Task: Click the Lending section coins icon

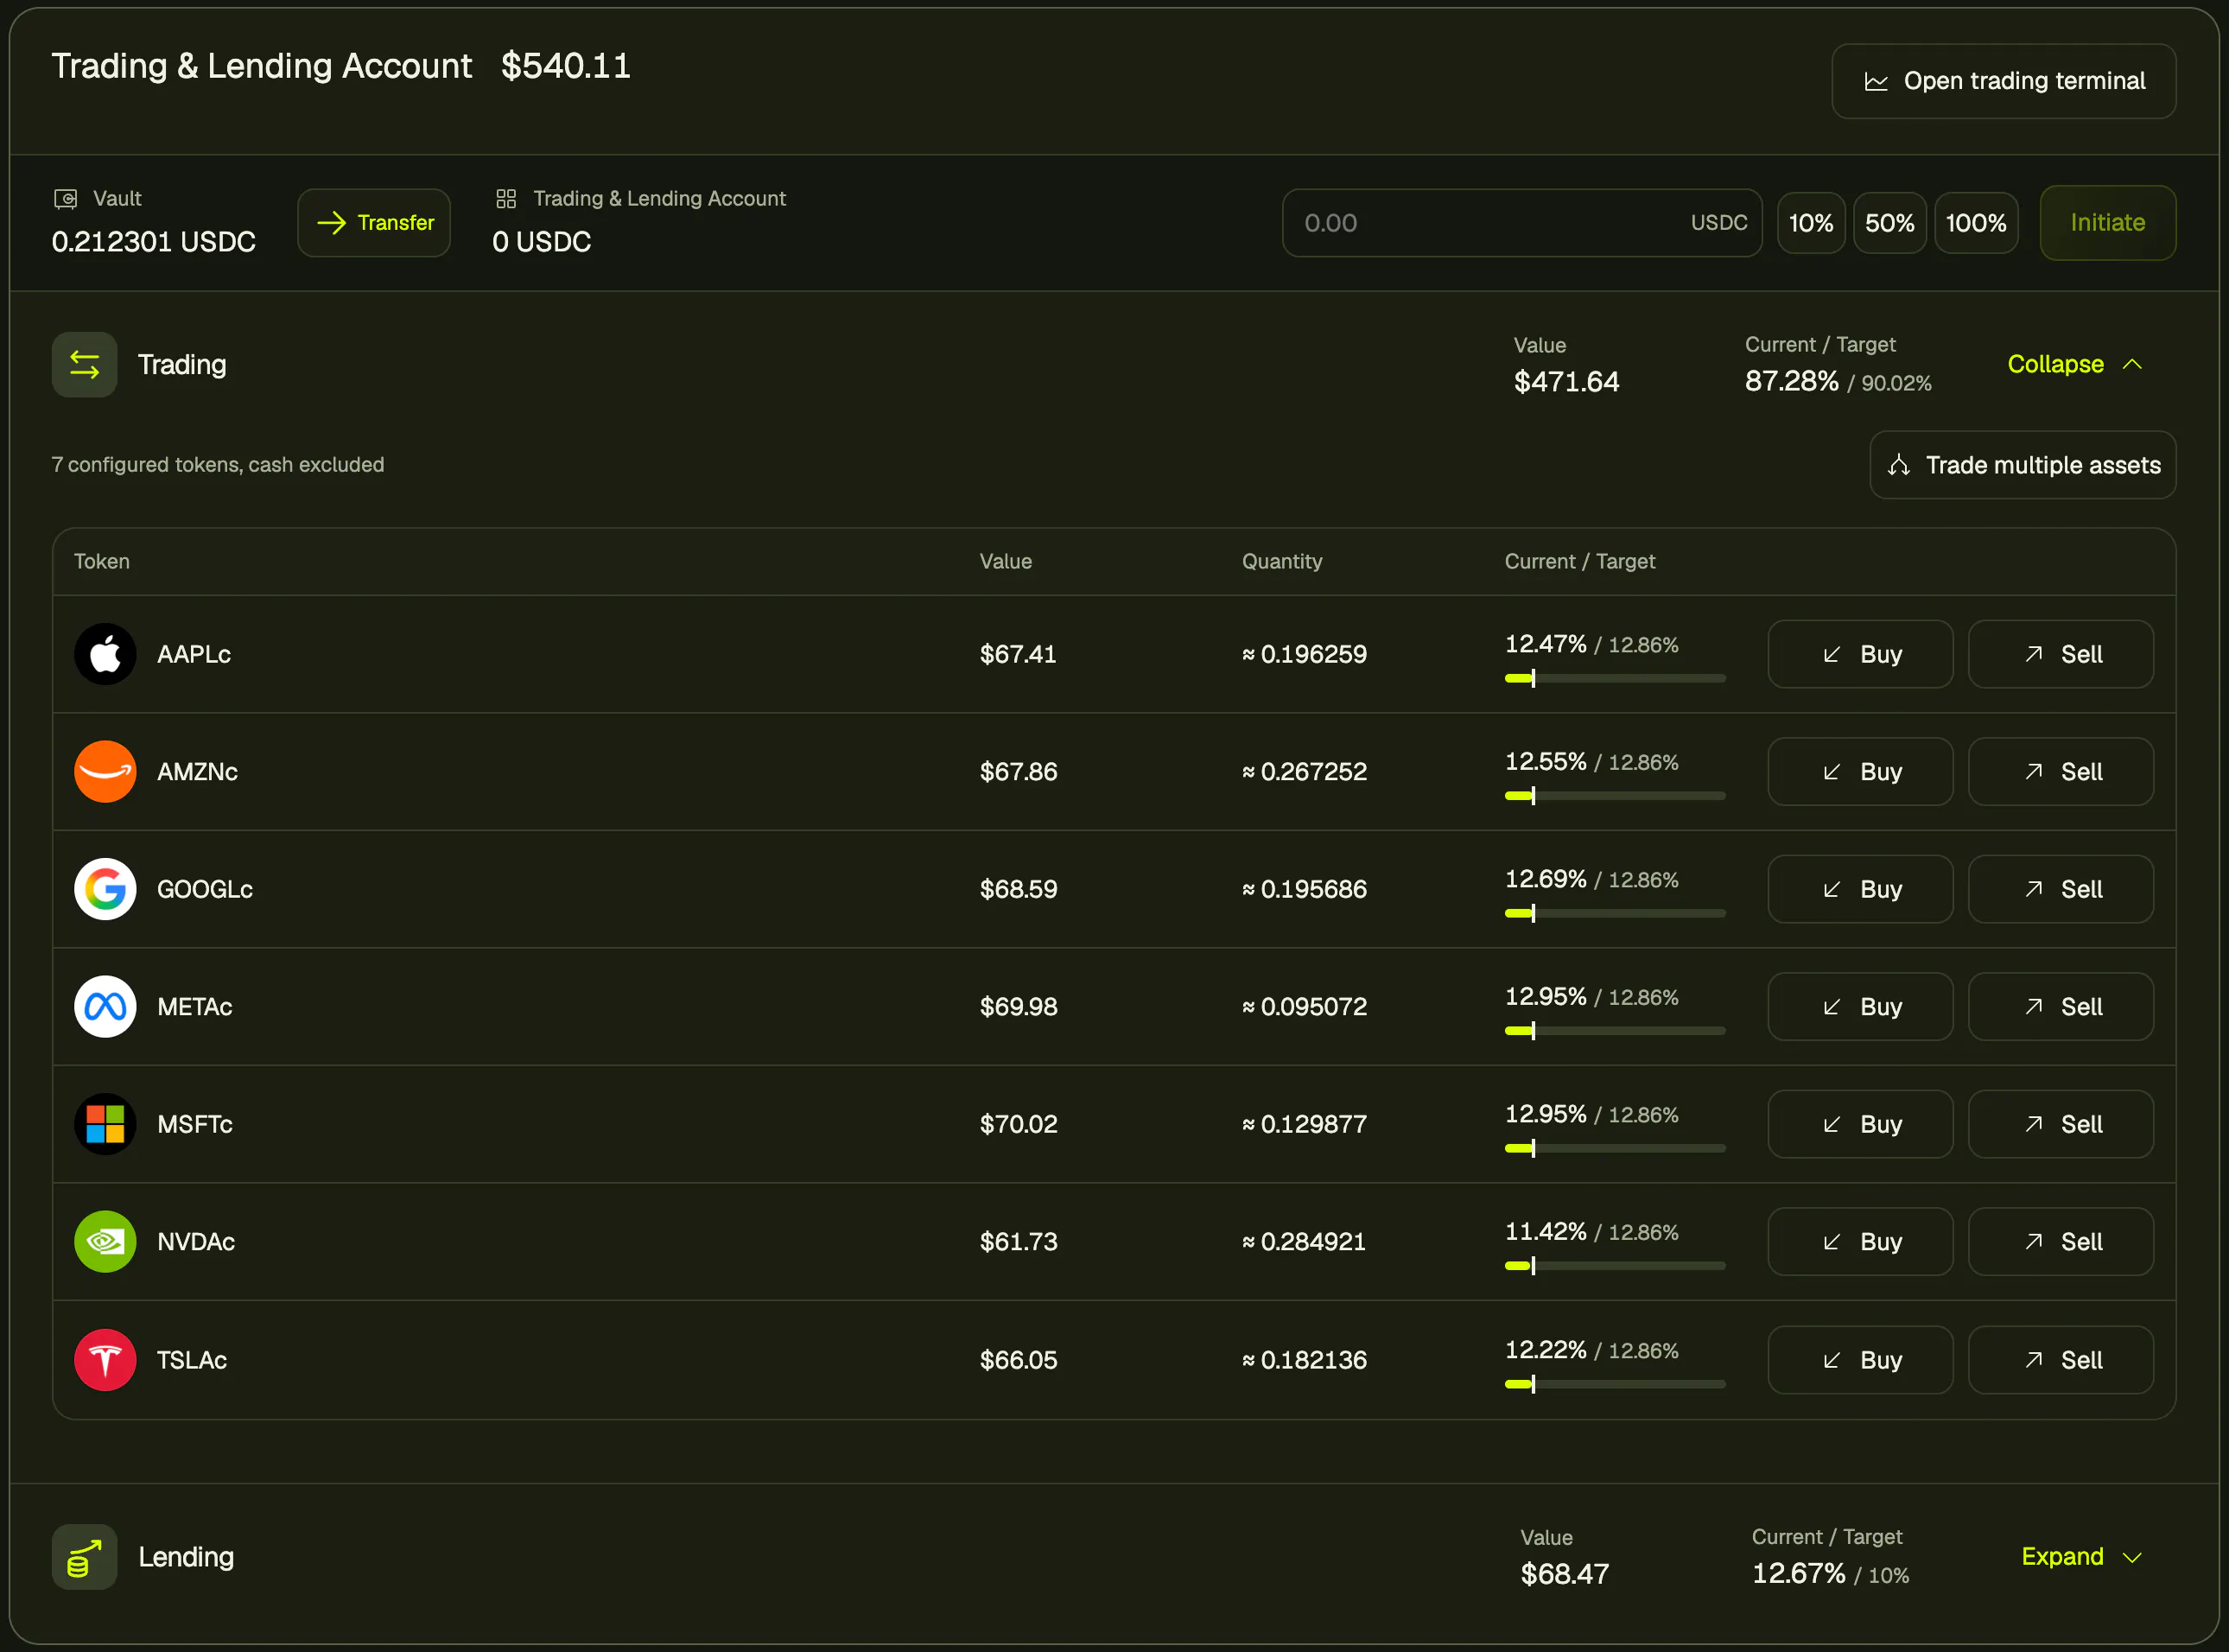Action: coord(85,1557)
